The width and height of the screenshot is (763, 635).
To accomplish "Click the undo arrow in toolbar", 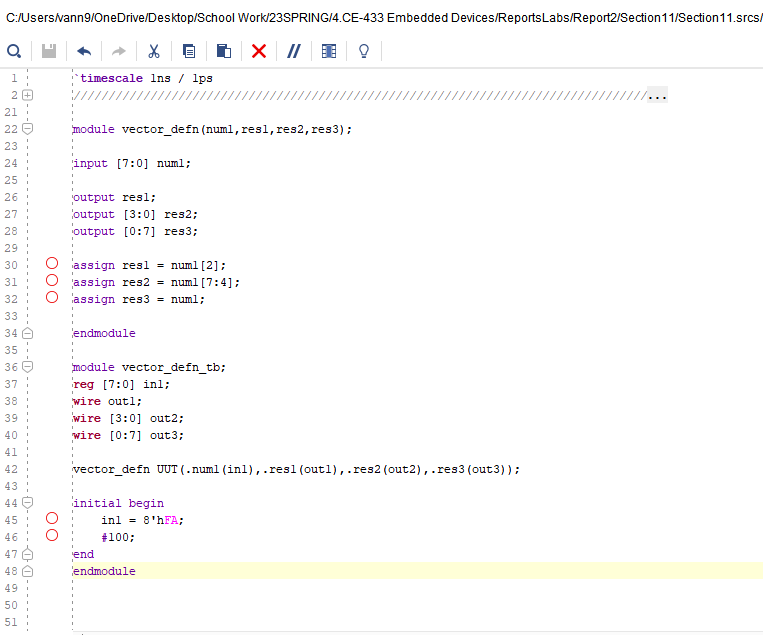I will pos(84,51).
